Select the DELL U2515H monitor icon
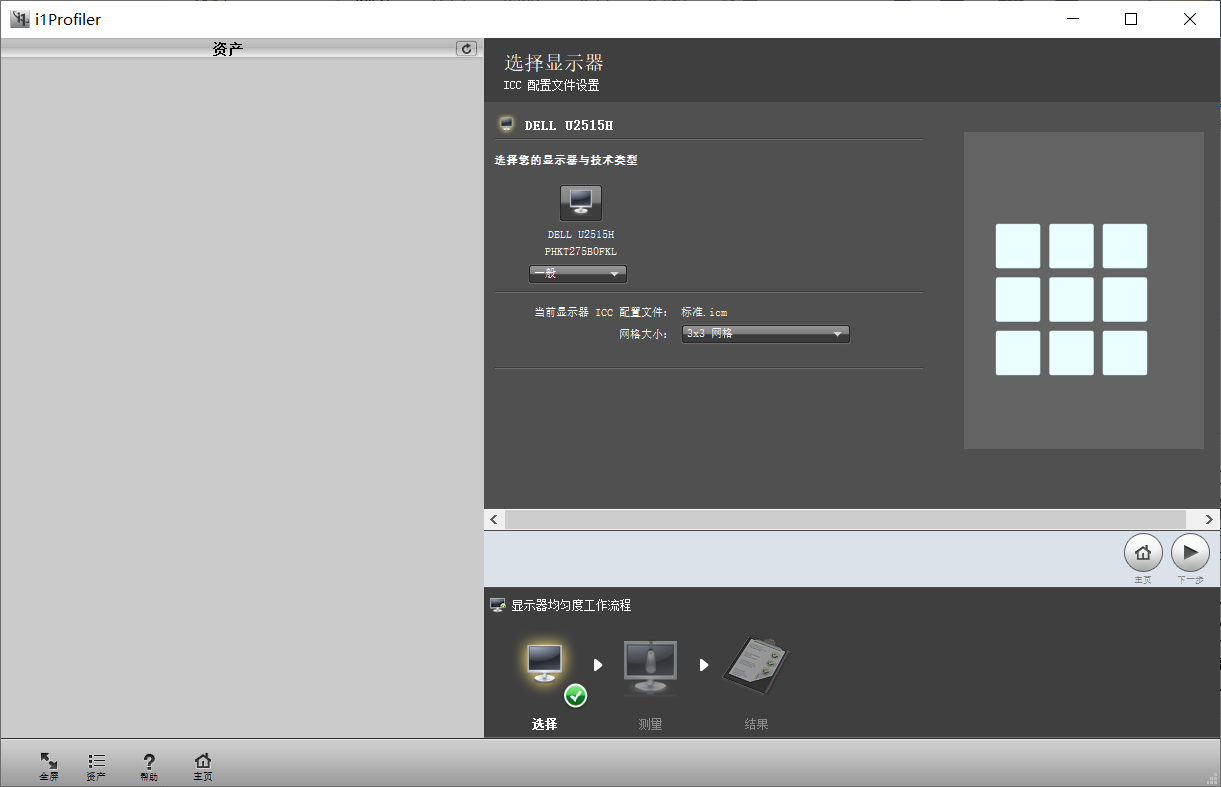 tap(580, 203)
